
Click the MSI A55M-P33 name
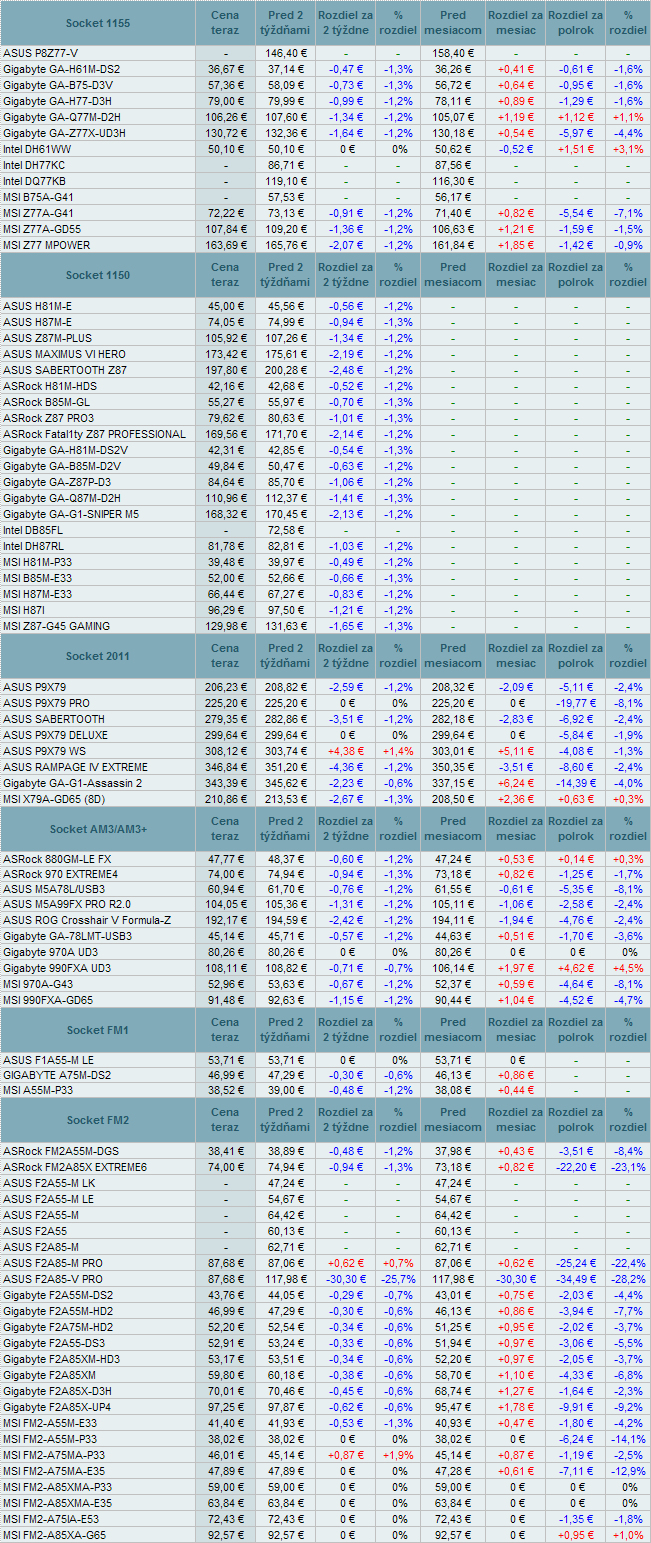(40, 1091)
